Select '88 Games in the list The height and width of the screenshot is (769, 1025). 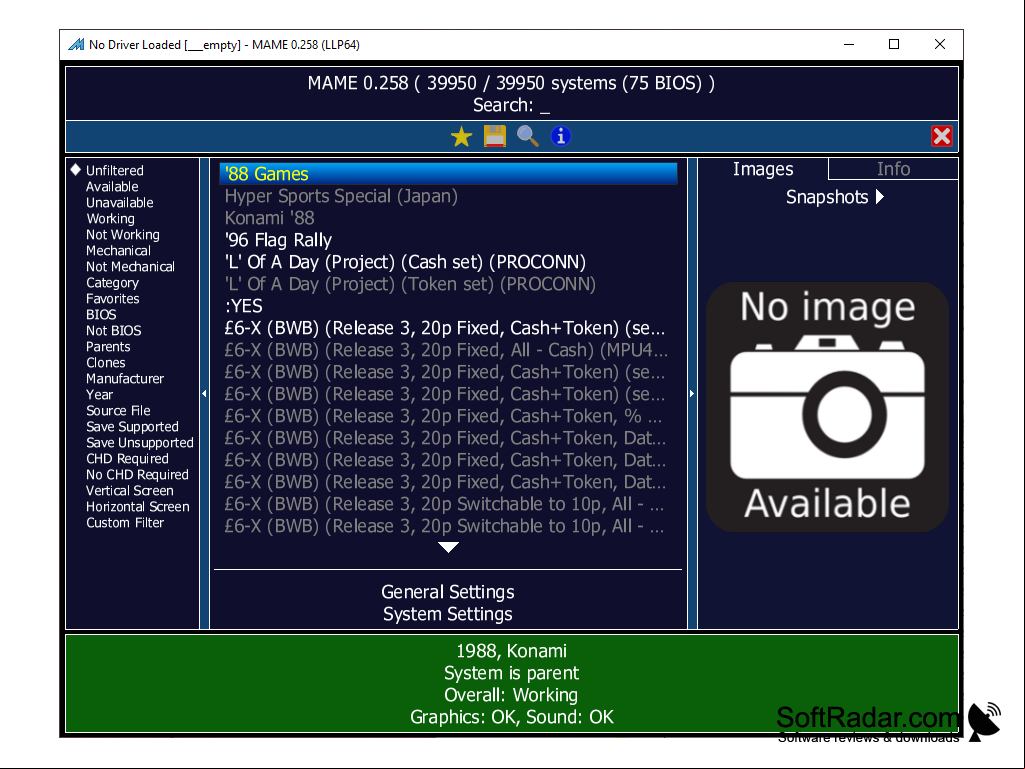pyautogui.click(x=448, y=174)
